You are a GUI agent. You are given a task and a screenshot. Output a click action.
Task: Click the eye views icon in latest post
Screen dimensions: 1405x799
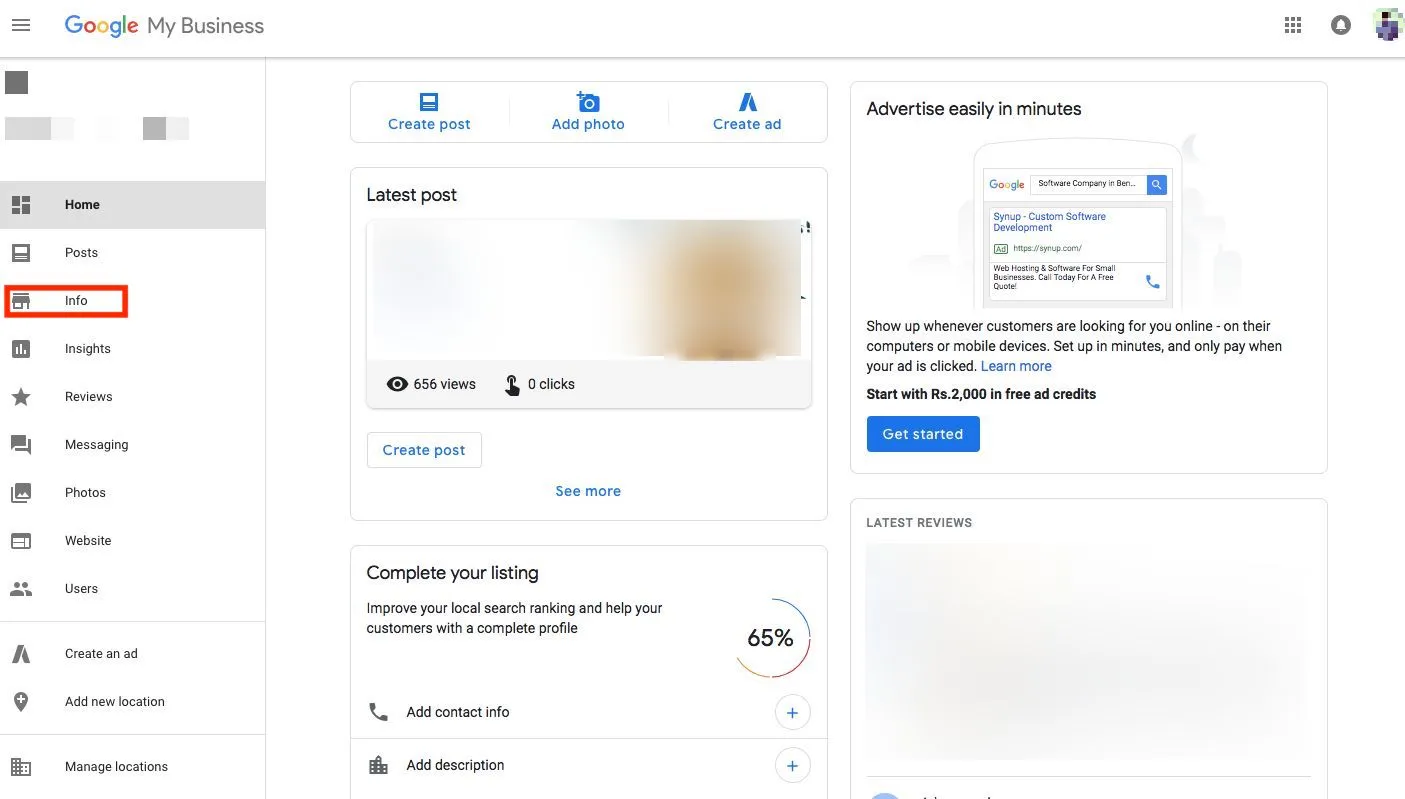(397, 384)
